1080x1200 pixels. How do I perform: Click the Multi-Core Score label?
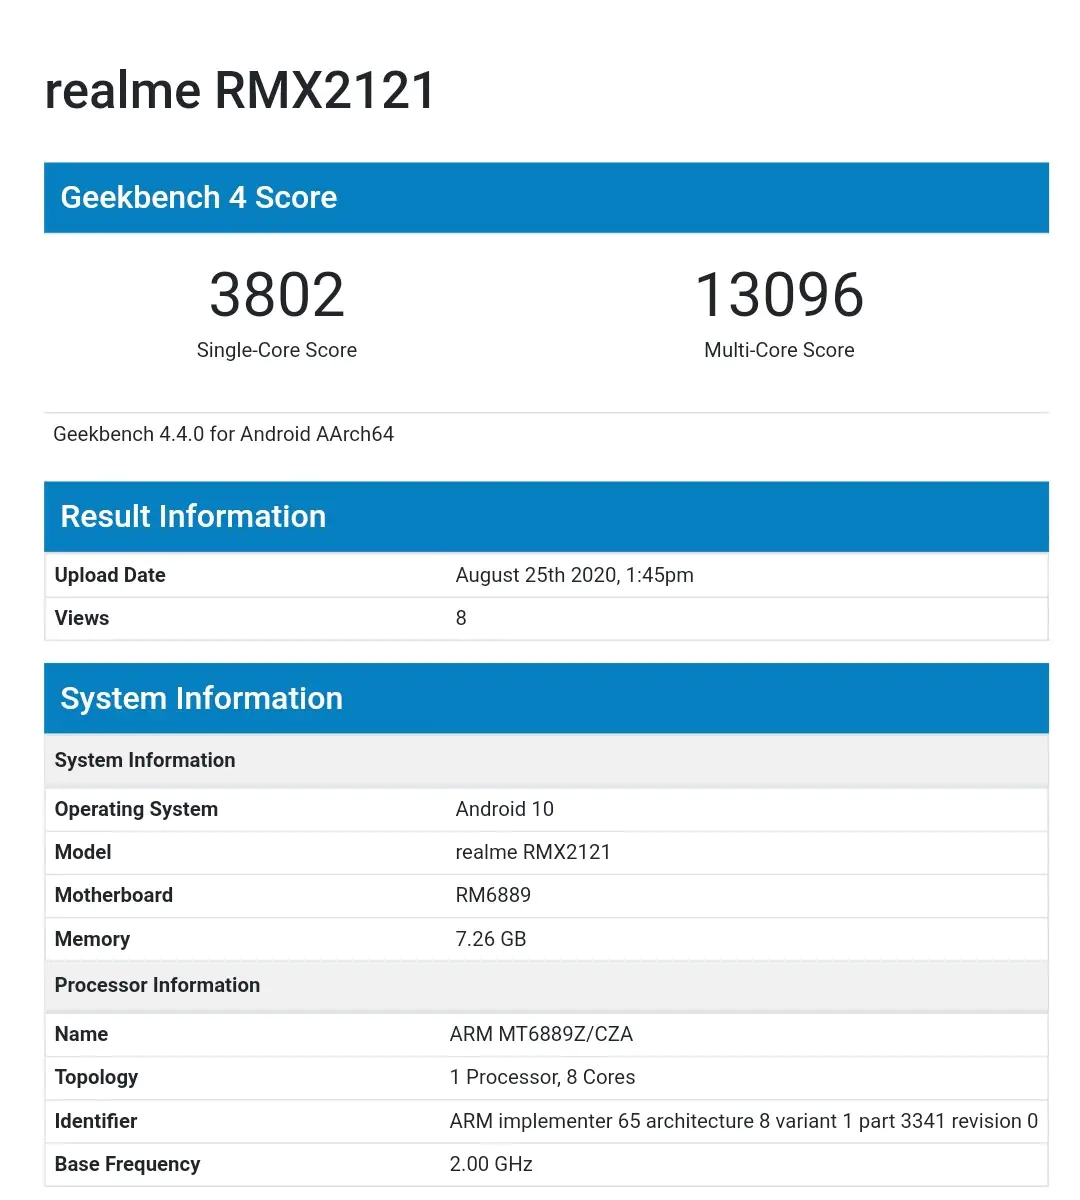pos(779,350)
